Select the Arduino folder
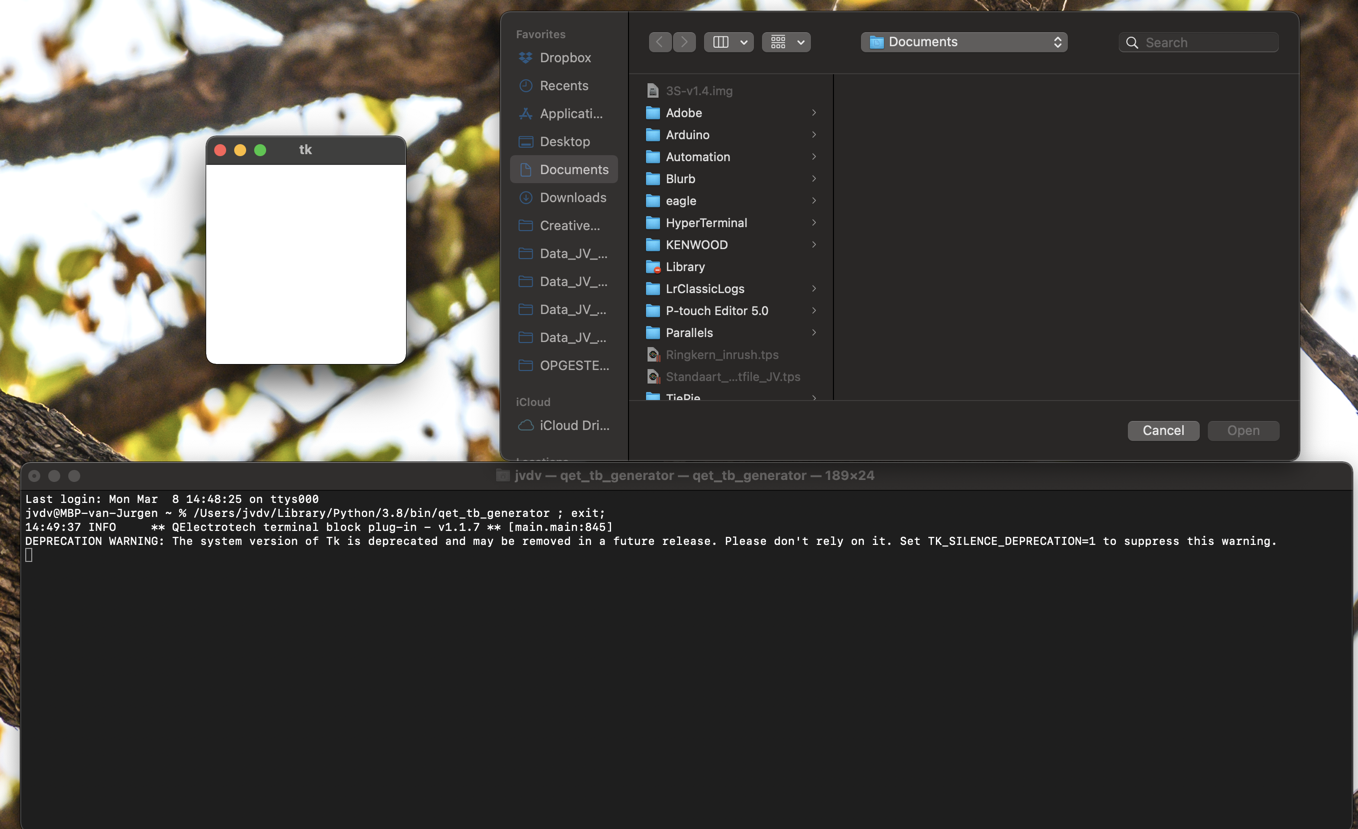1358x829 pixels. pyautogui.click(x=687, y=135)
